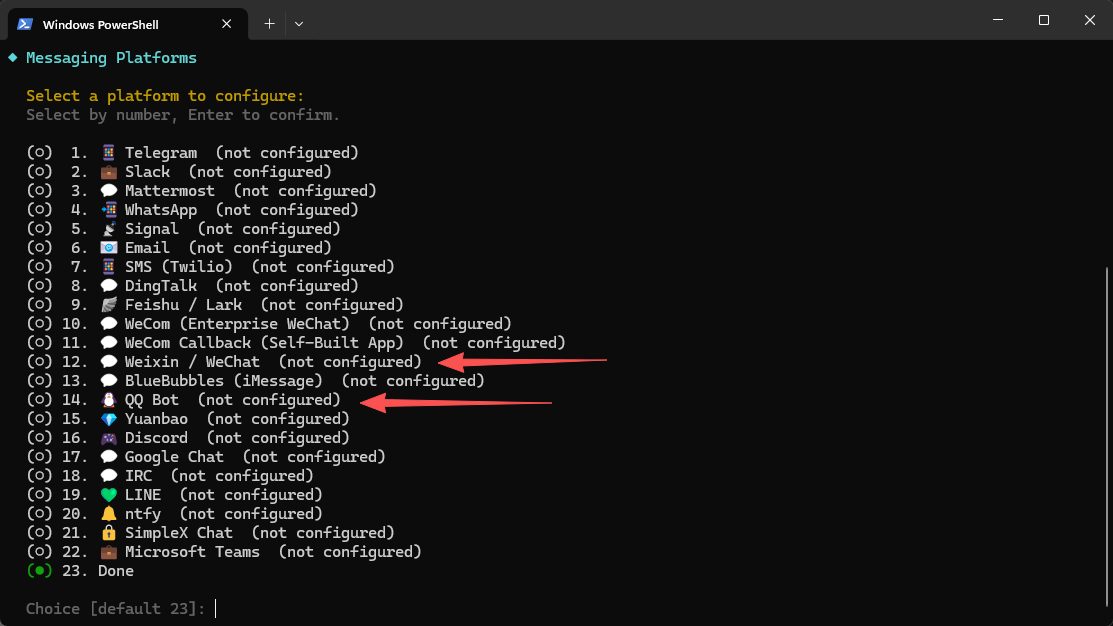Click the Telegram phone emoji icon
Viewport: 1113px width, 626px height.
(x=109, y=153)
